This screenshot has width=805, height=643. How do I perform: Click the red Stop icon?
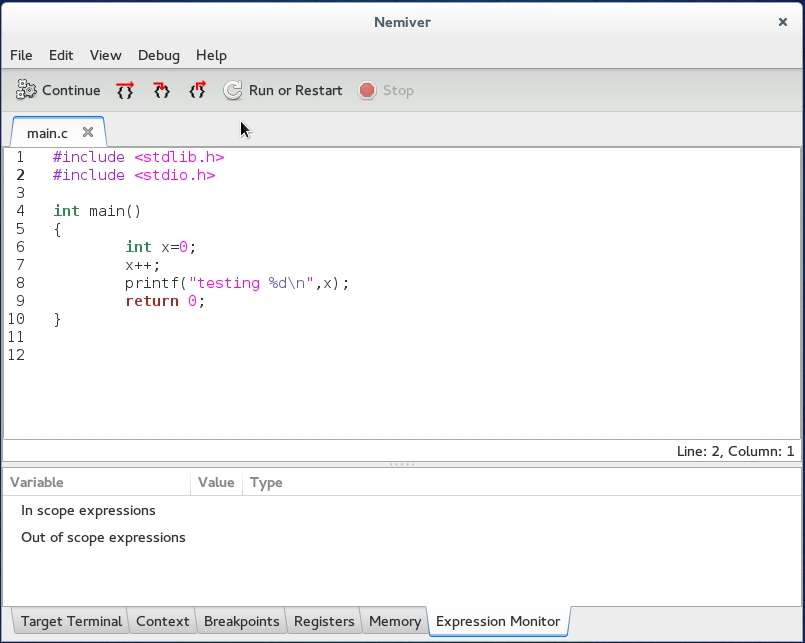(x=367, y=90)
